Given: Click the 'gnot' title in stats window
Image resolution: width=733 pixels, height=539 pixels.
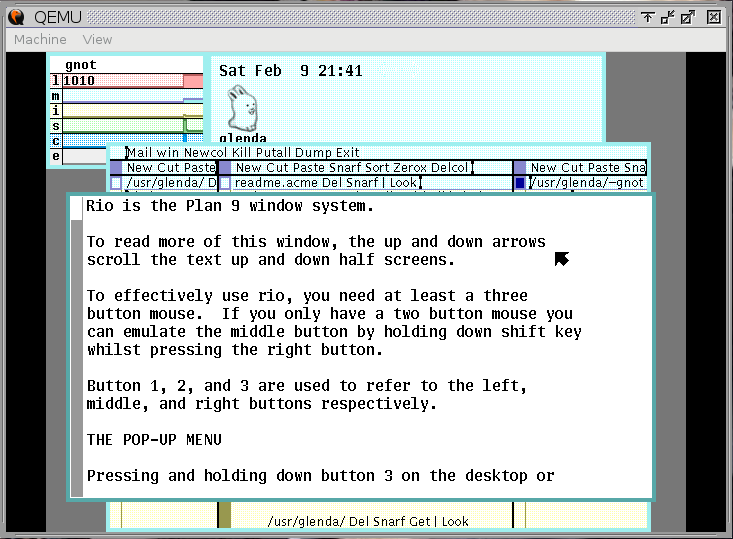Looking at the screenshot, I should pyautogui.click(x=81, y=65).
